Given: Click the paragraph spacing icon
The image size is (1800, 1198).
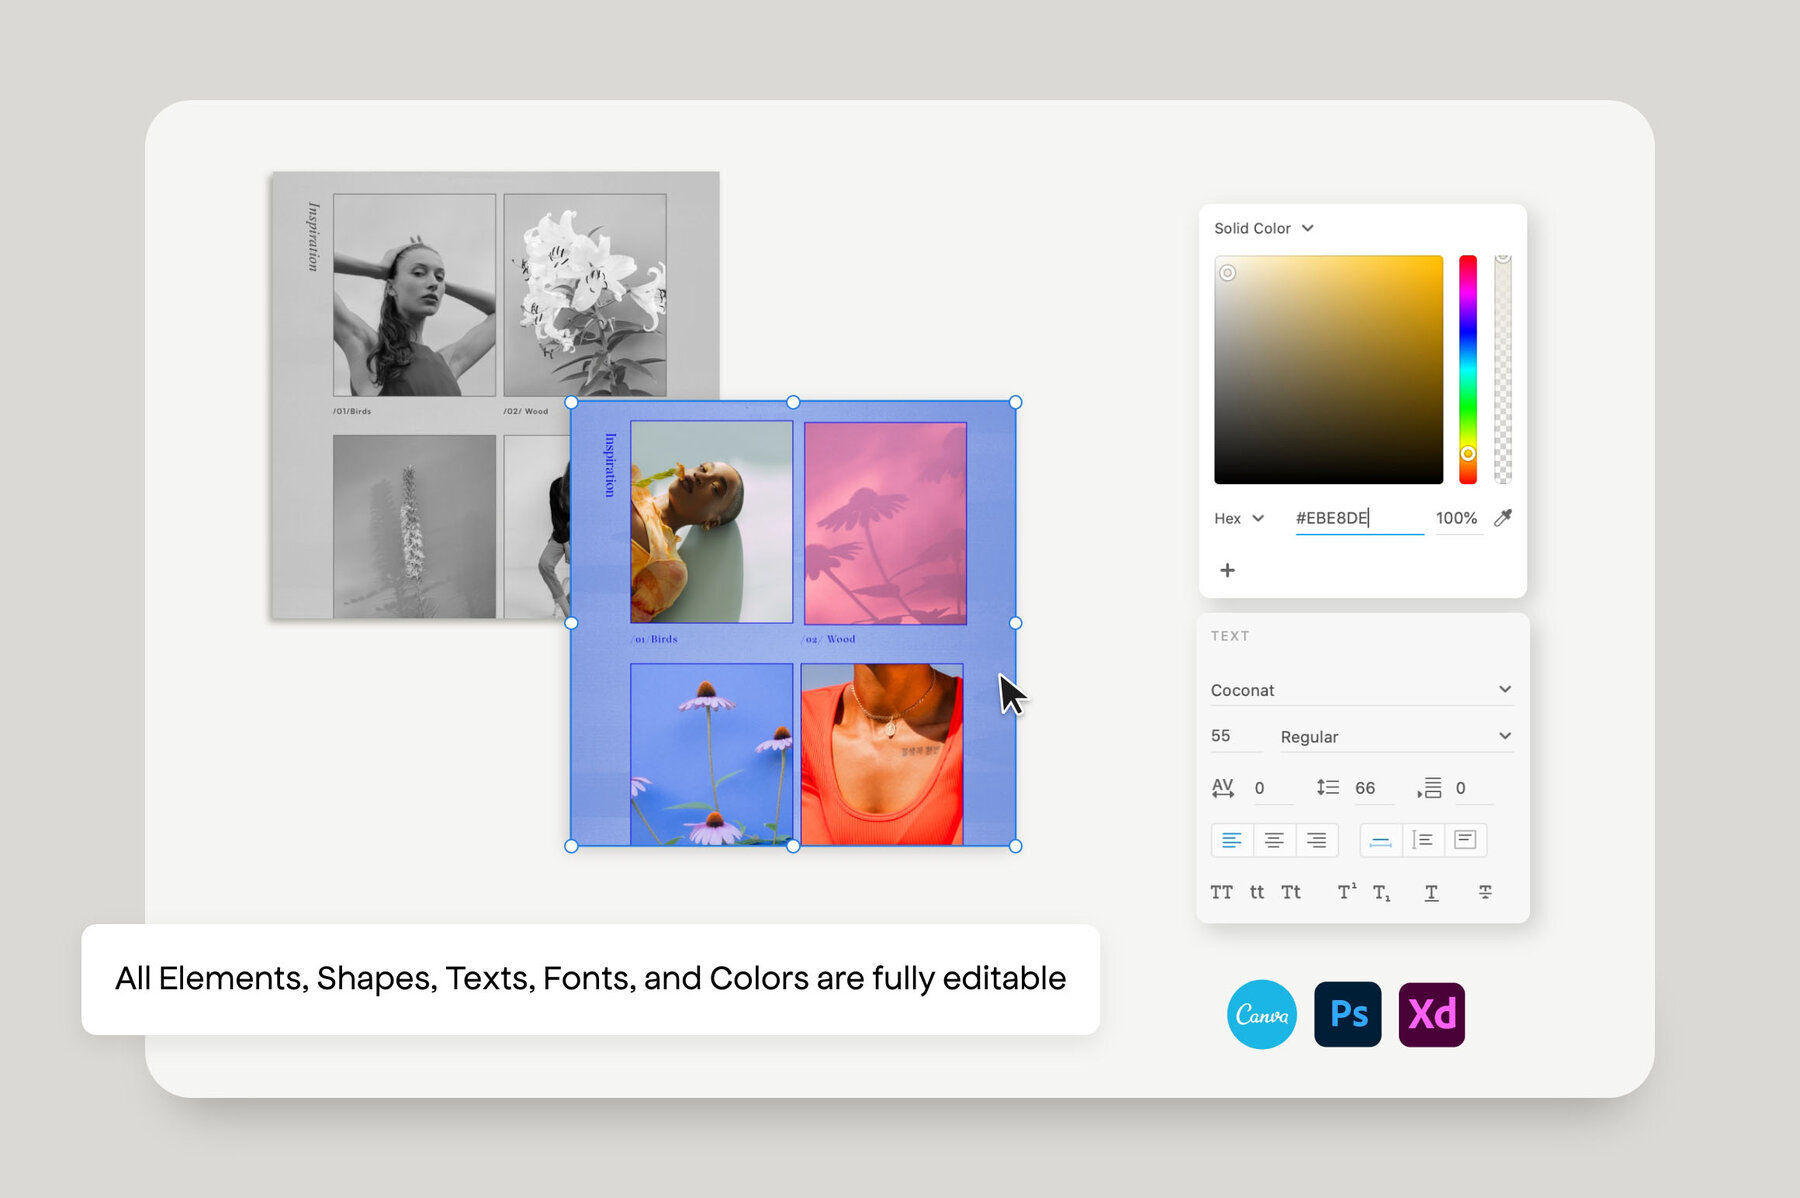Looking at the screenshot, I should tap(1432, 788).
